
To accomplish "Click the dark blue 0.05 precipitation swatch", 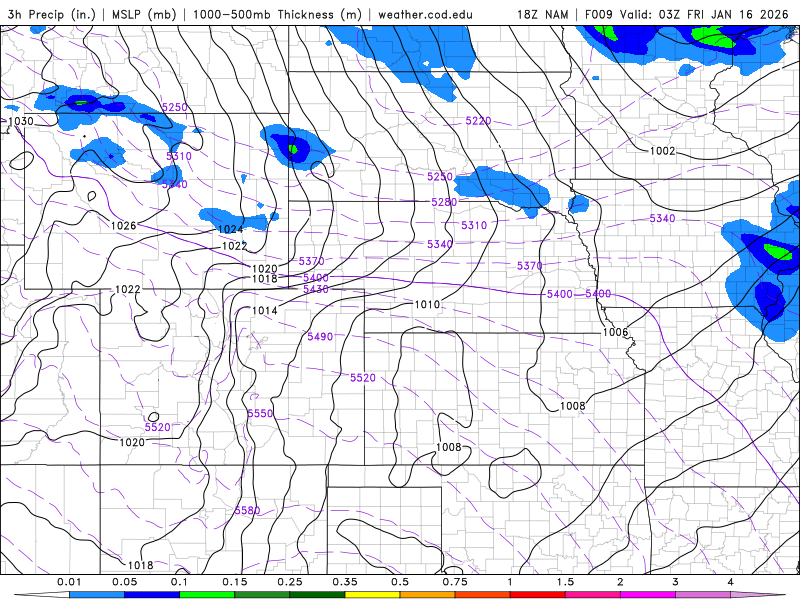I will click(x=152, y=595).
